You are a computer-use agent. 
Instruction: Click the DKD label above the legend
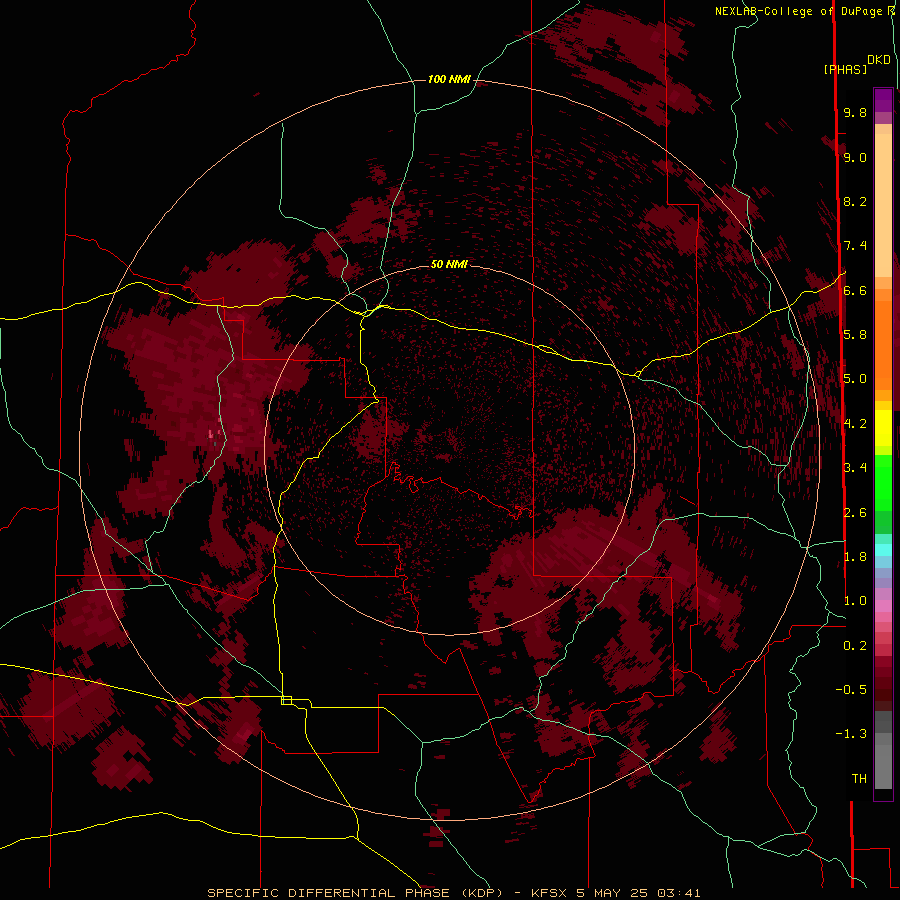click(x=879, y=60)
